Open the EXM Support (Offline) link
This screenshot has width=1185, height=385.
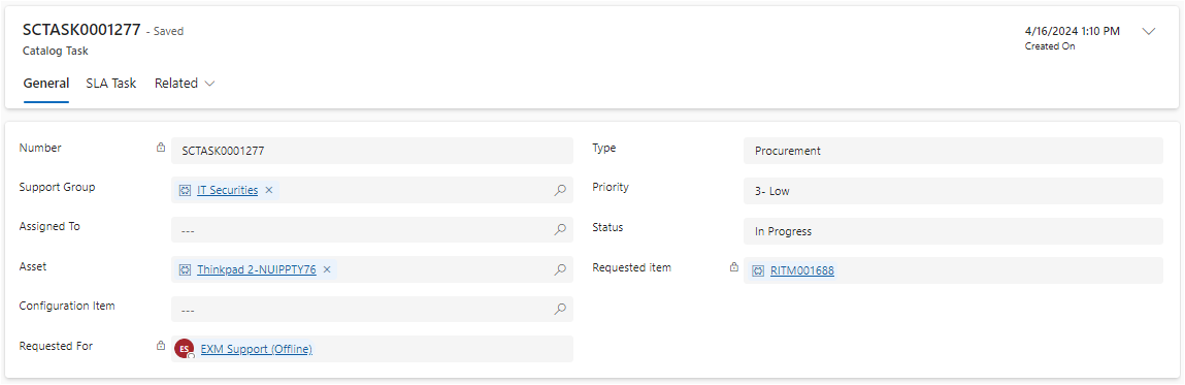click(x=256, y=349)
